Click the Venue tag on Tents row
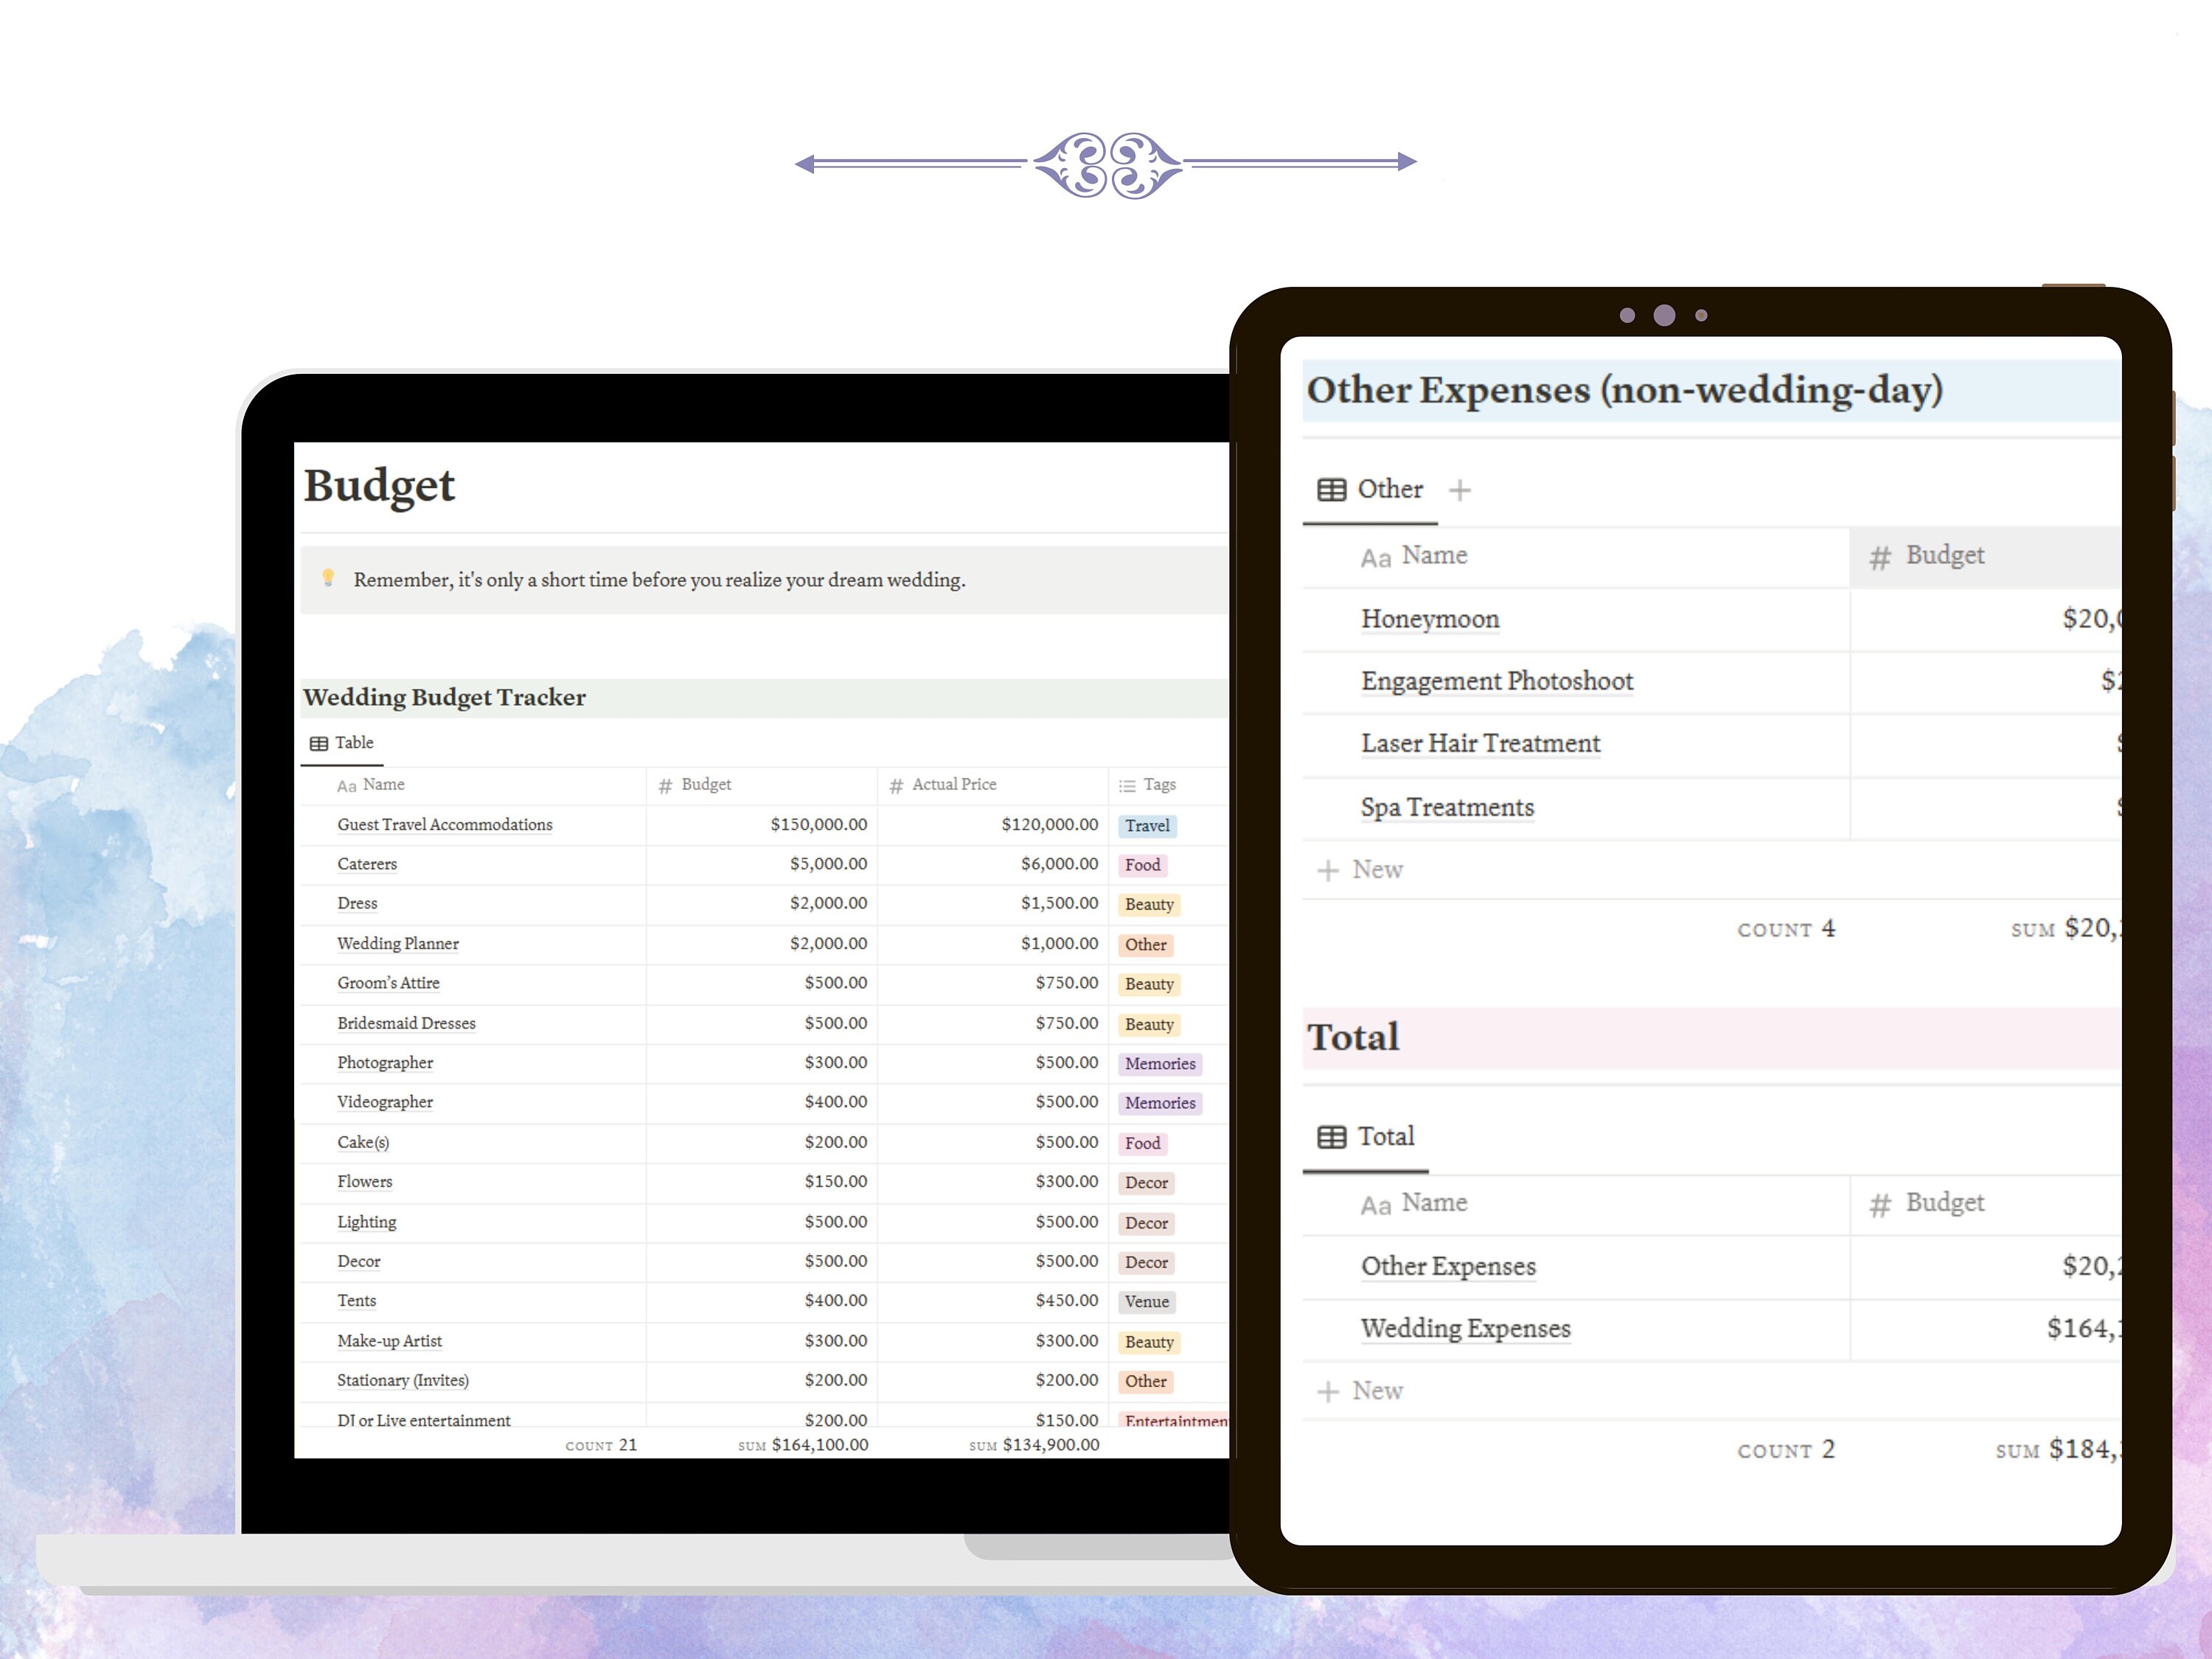 click(x=1146, y=1302)
